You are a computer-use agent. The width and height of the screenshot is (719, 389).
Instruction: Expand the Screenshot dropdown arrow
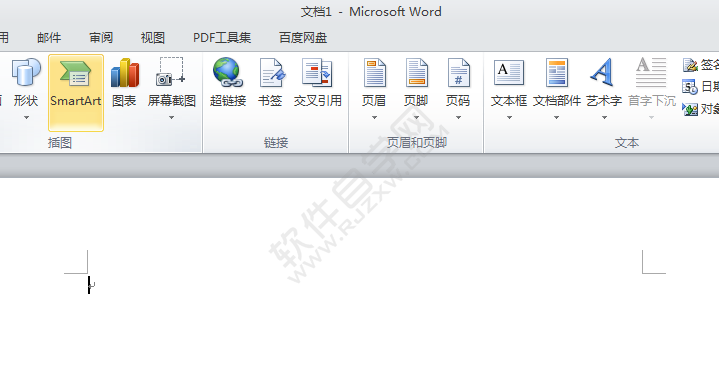pos(171,118)
